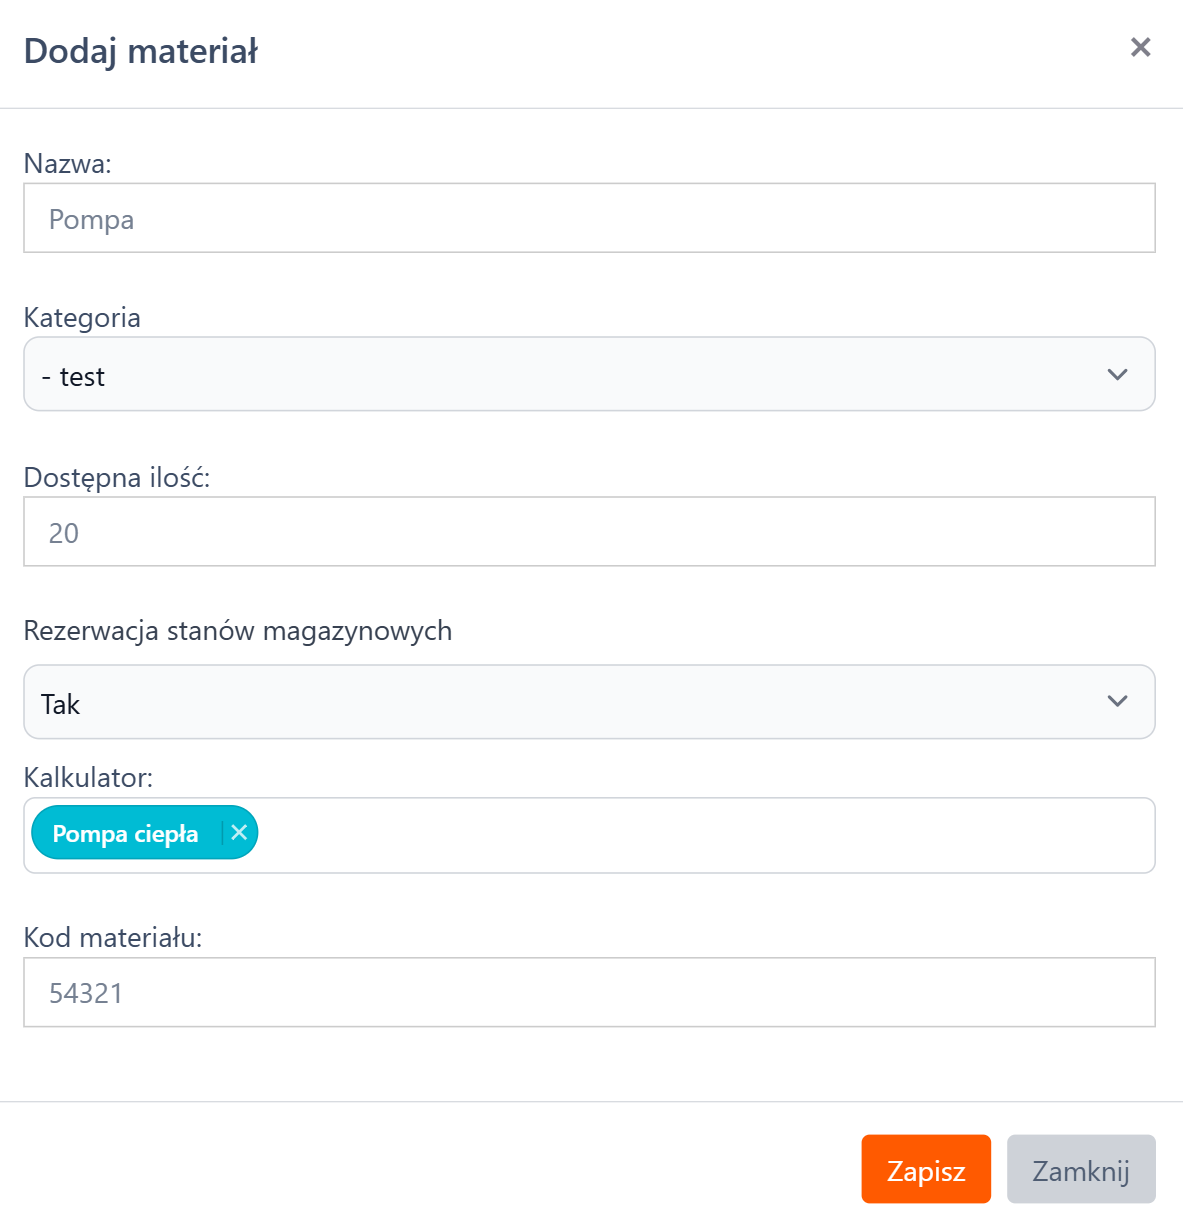
Task: Remove the Pompa ciepła tag
Action: point(239,833)
